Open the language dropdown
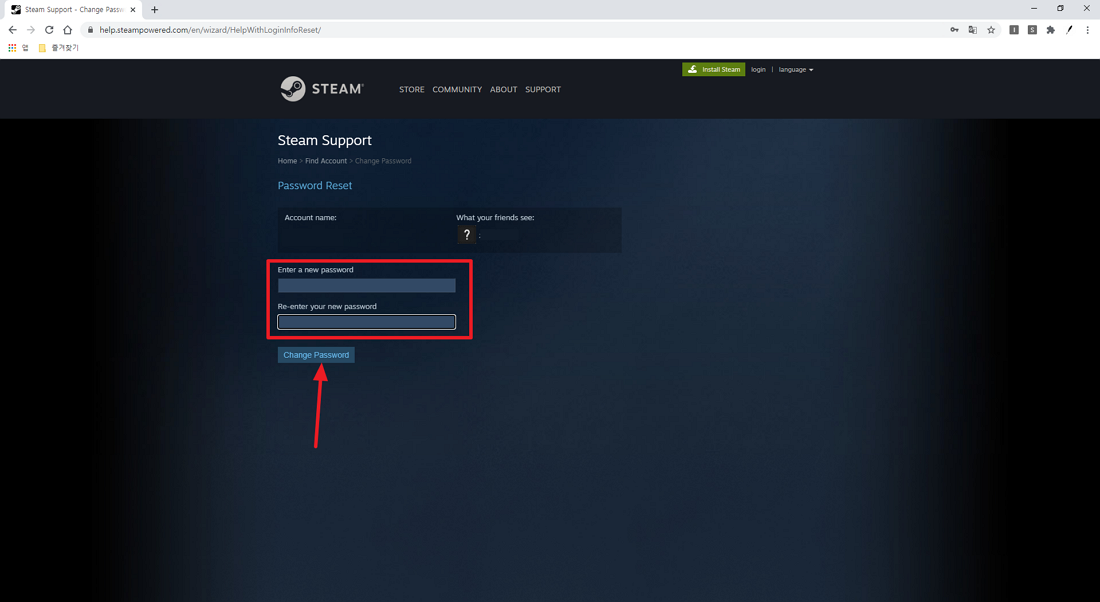 796,69
